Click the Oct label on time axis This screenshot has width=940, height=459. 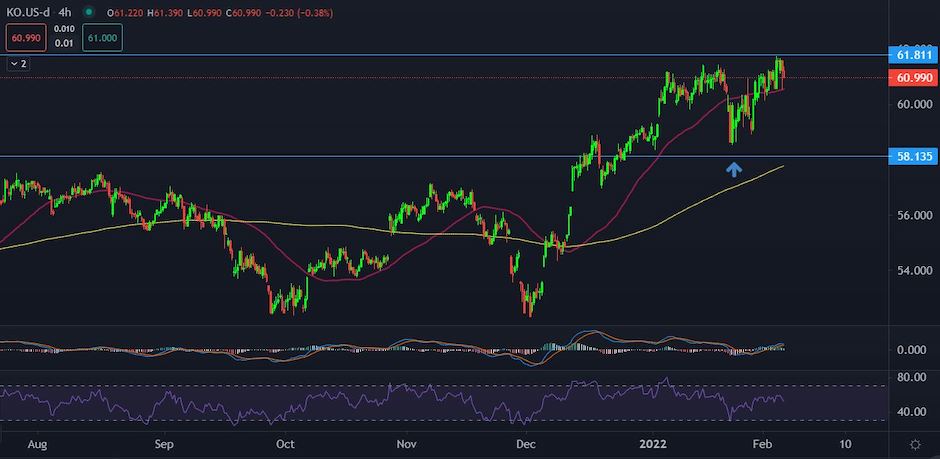tap(285, 442)
